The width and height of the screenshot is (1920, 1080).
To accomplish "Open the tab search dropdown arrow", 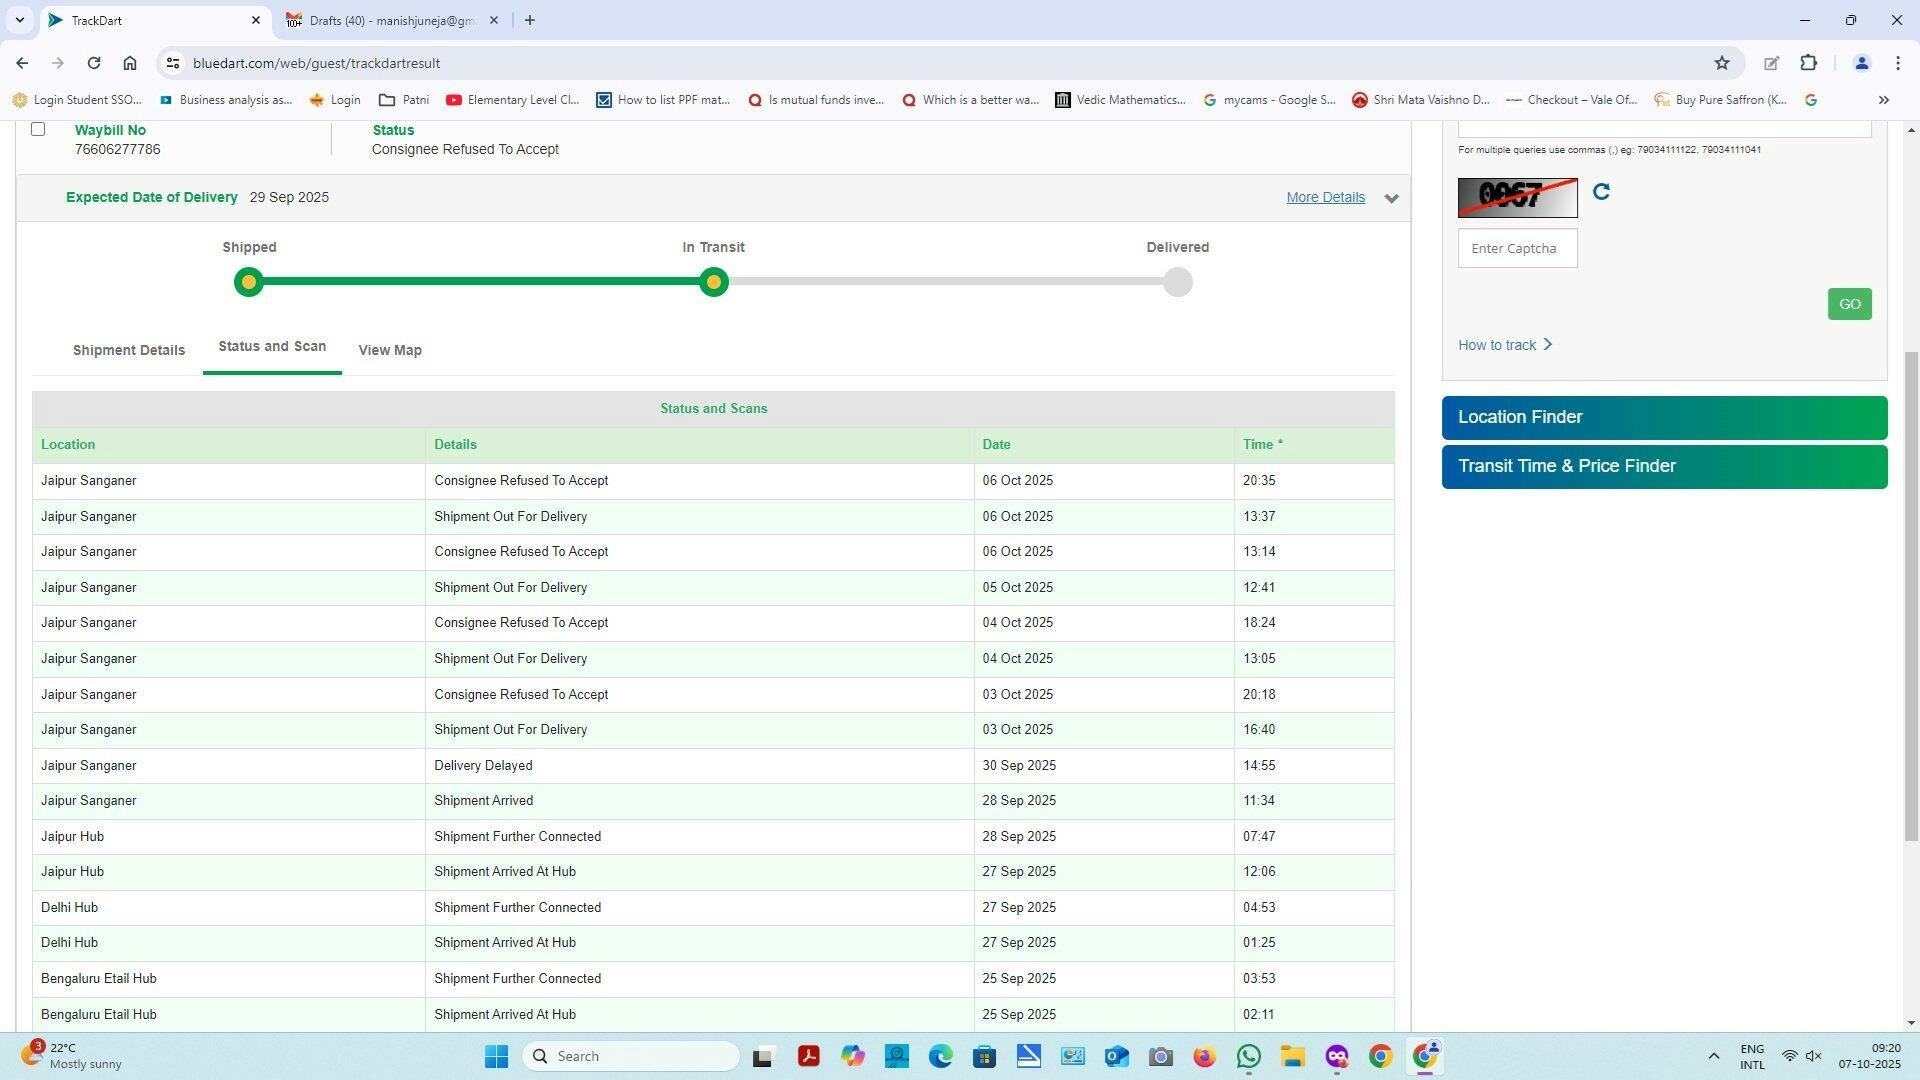I will (19, 20).
